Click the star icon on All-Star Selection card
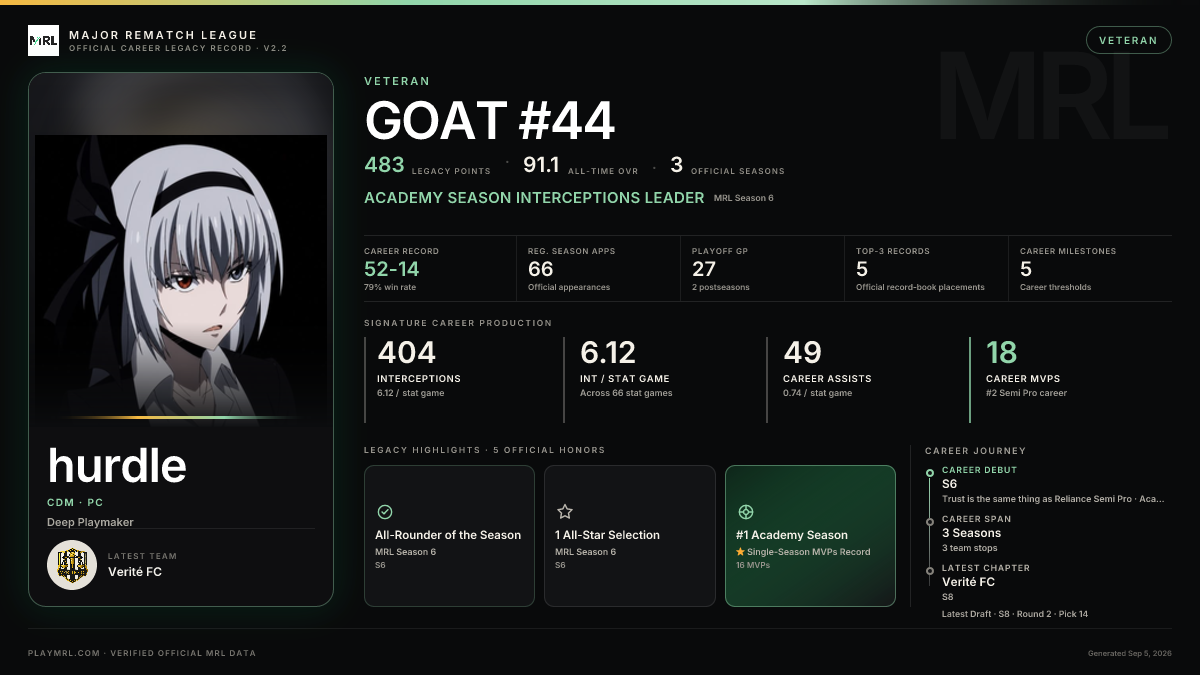This screenshot has width=1200, height=675. (x=565, y=512)
